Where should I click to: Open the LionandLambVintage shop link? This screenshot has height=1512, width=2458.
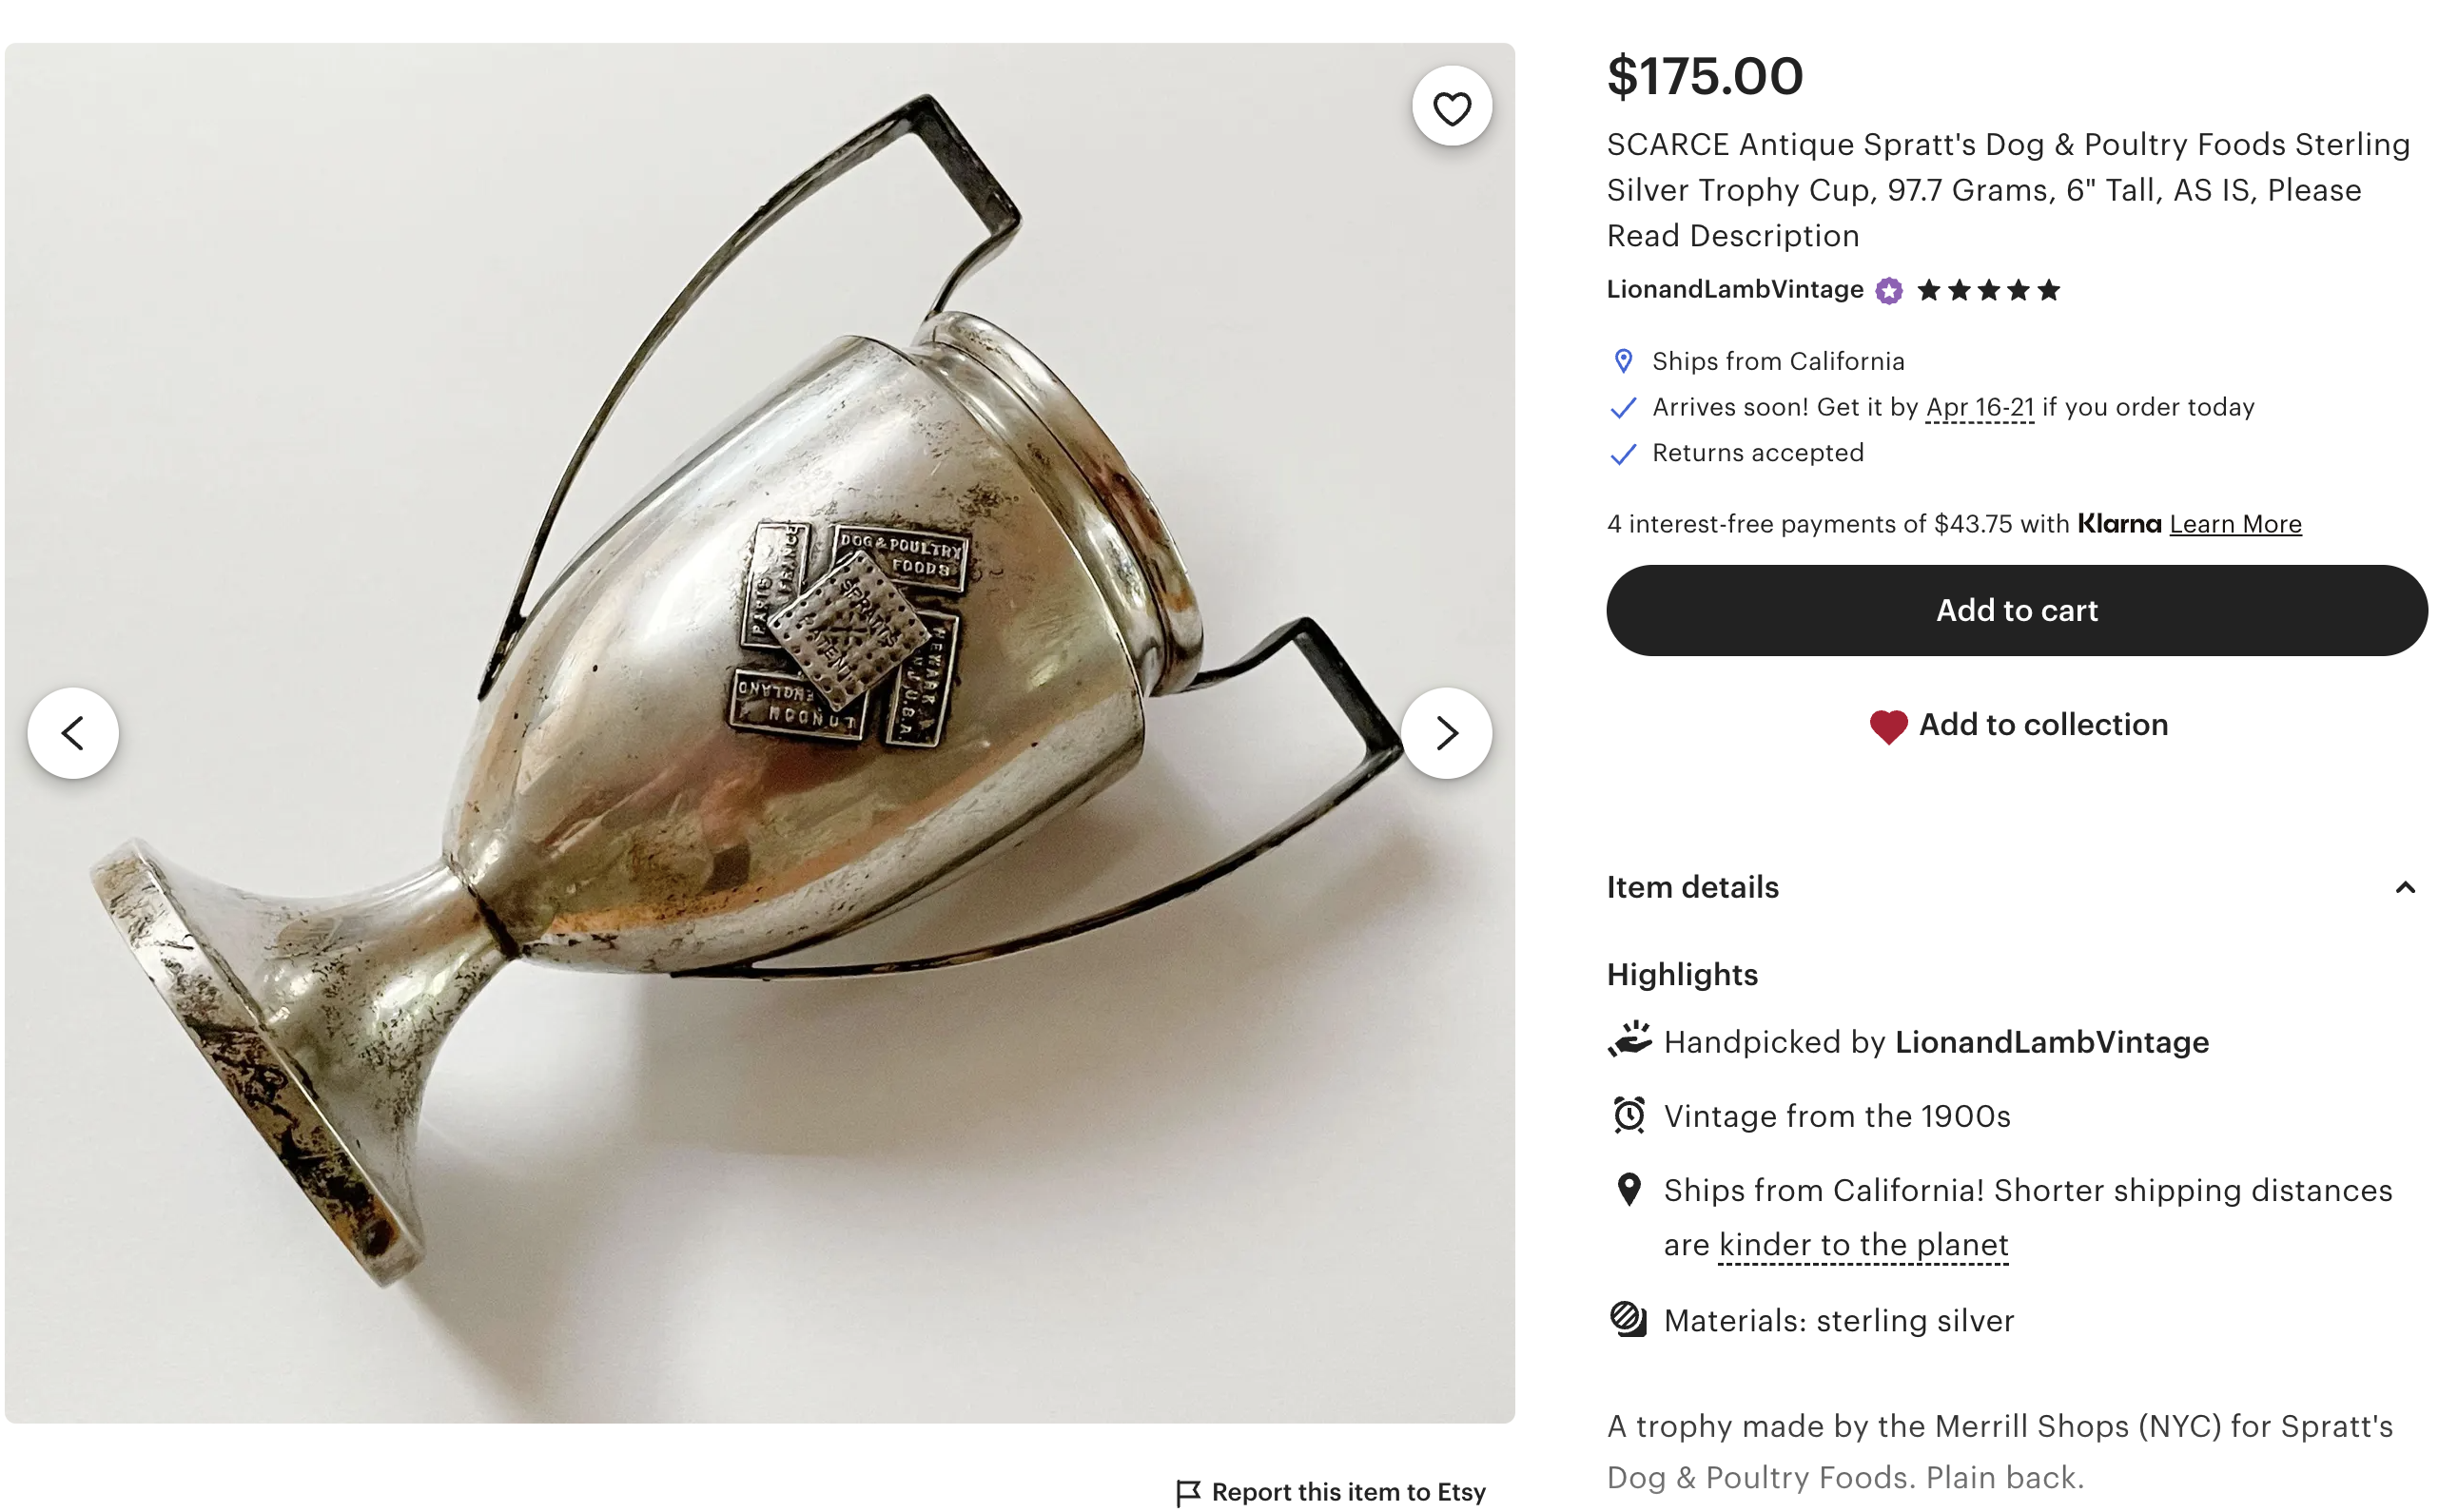[x=1734, y=290]
